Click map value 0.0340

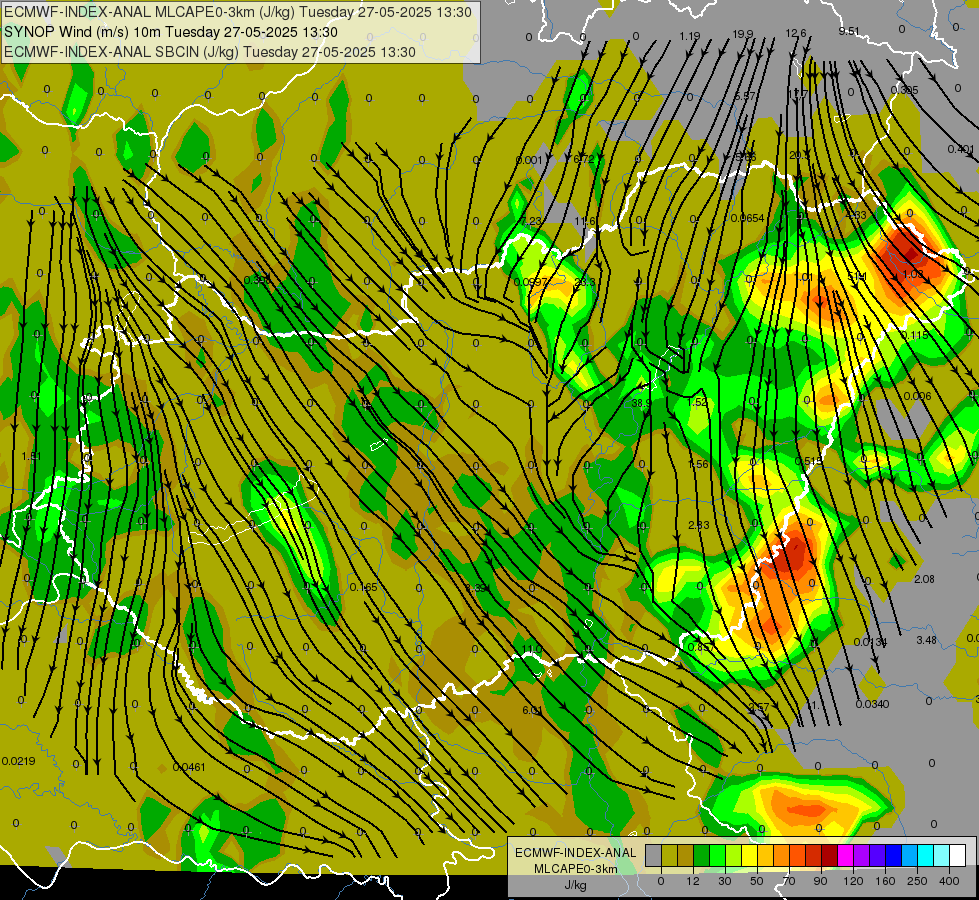[x=872, y=704]
